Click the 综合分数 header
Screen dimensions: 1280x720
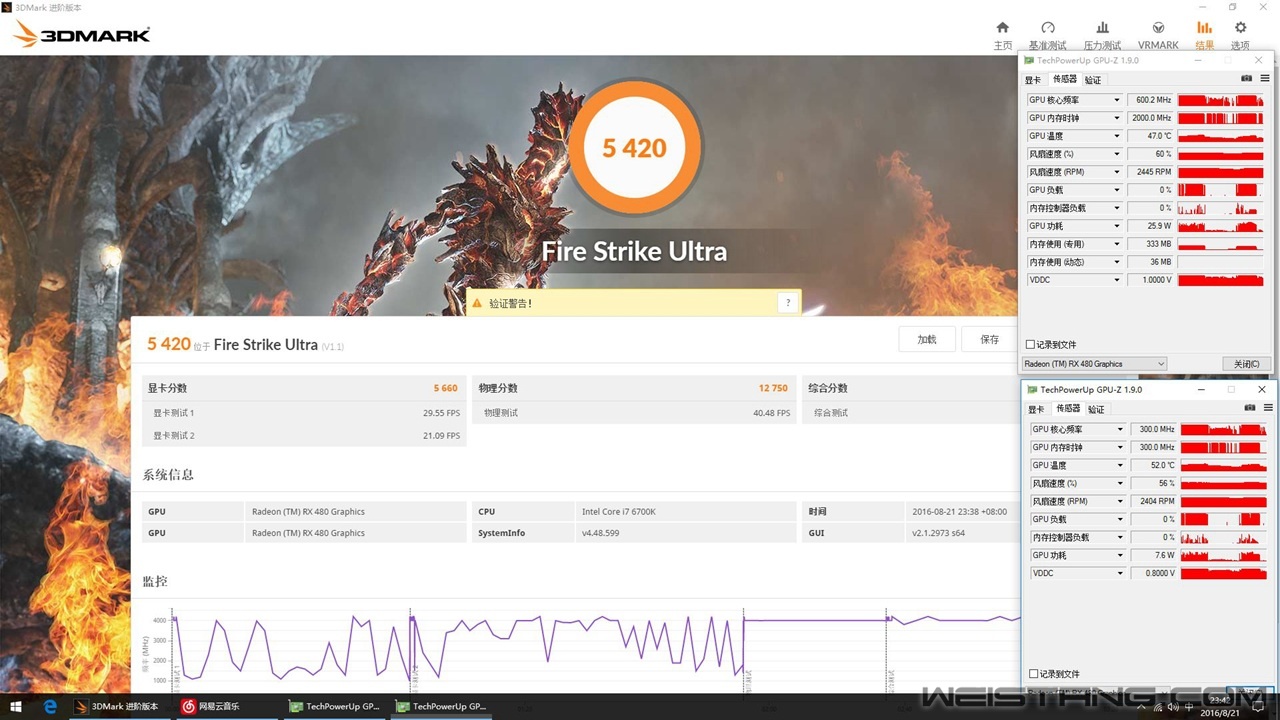(x=828, y=388)
